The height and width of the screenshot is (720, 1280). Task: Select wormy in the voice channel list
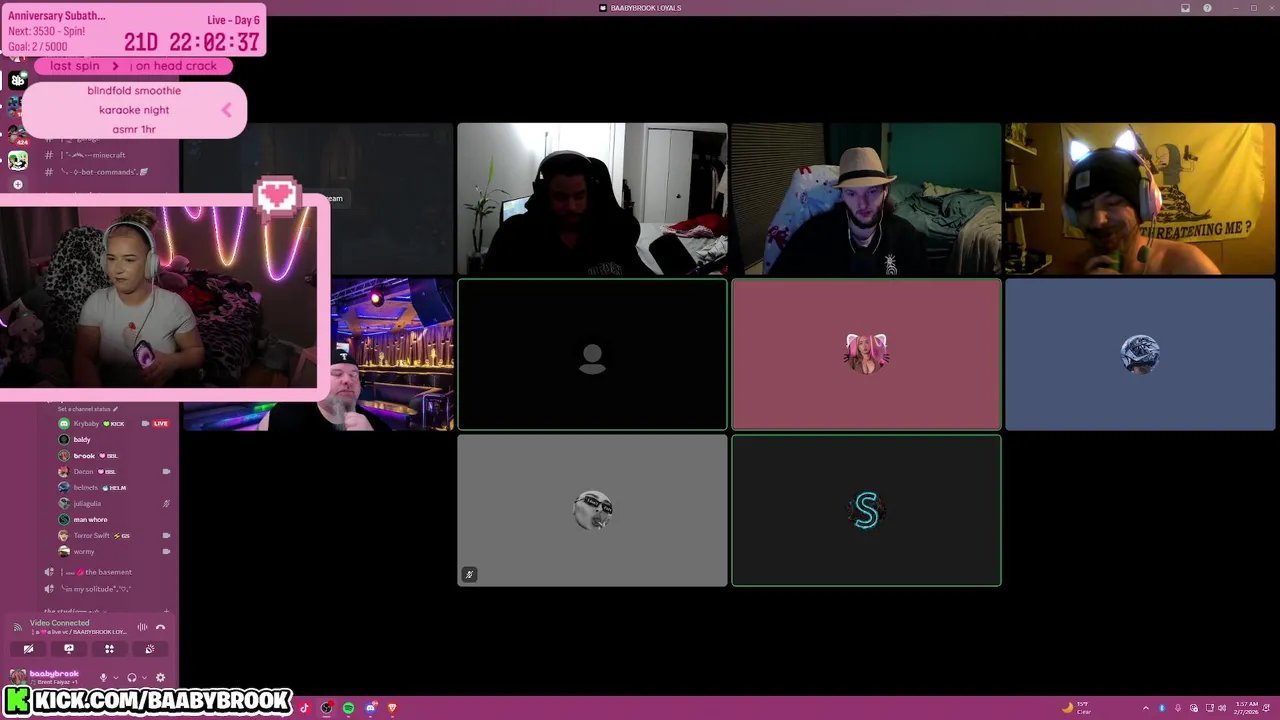click(x=114, y=552)
